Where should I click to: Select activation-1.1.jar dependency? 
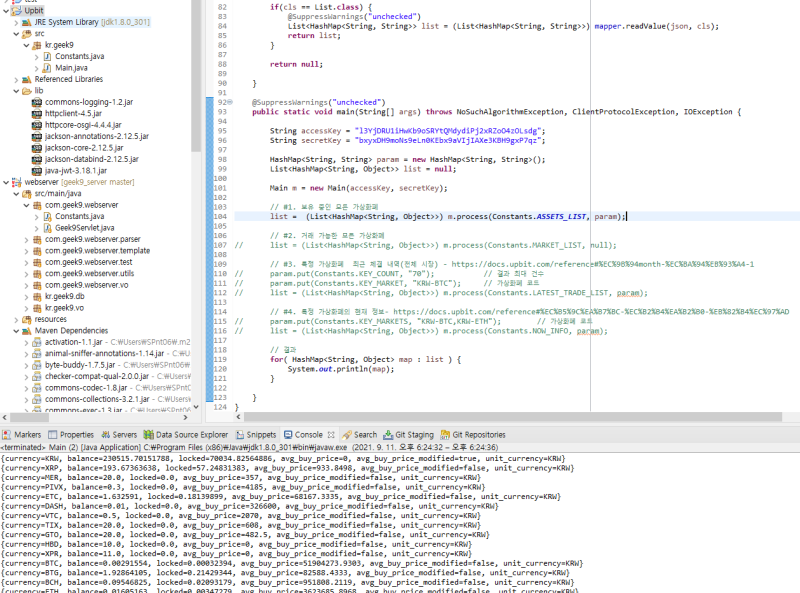[73, 342]
